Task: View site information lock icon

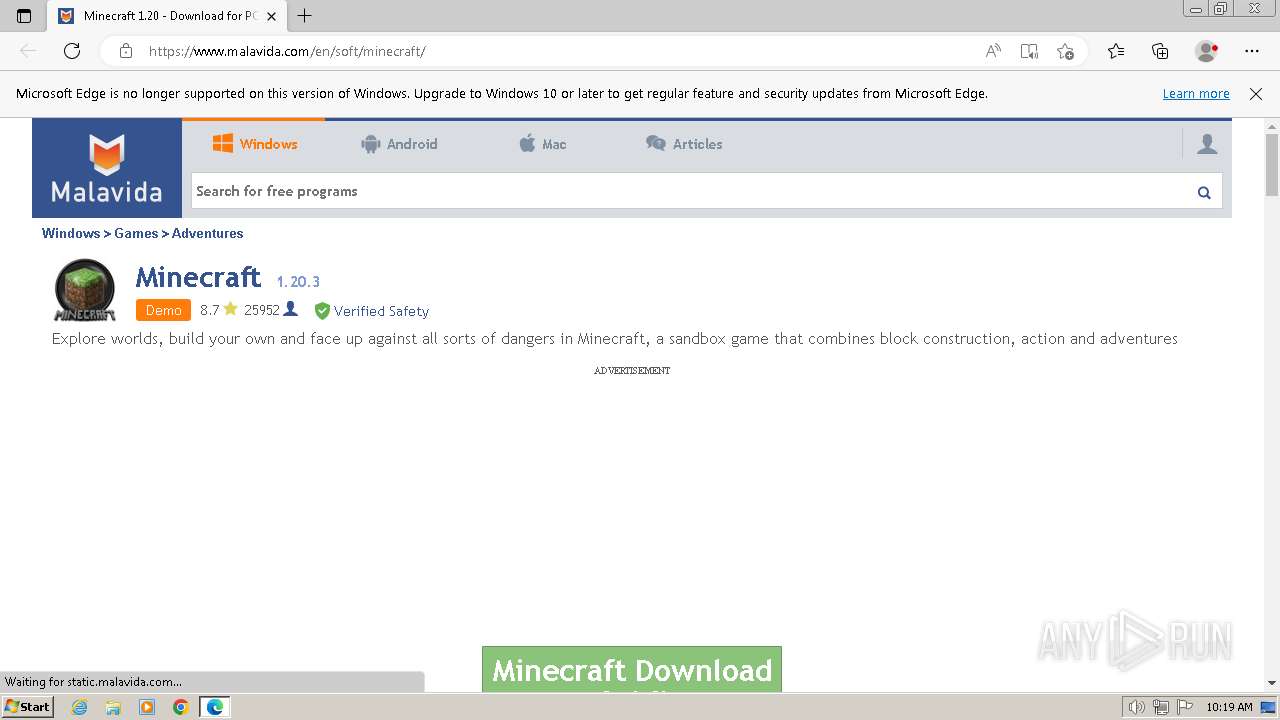Action: coord(125,51)
